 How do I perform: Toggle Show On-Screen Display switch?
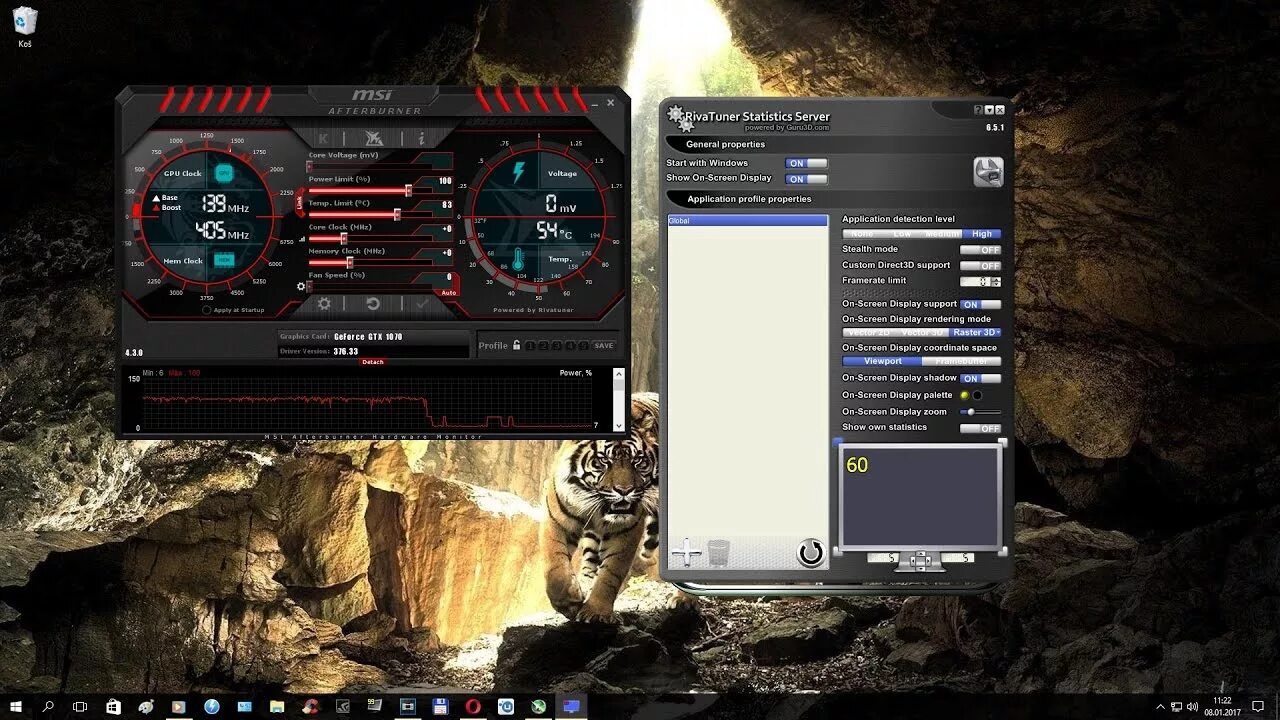[806, 179]
